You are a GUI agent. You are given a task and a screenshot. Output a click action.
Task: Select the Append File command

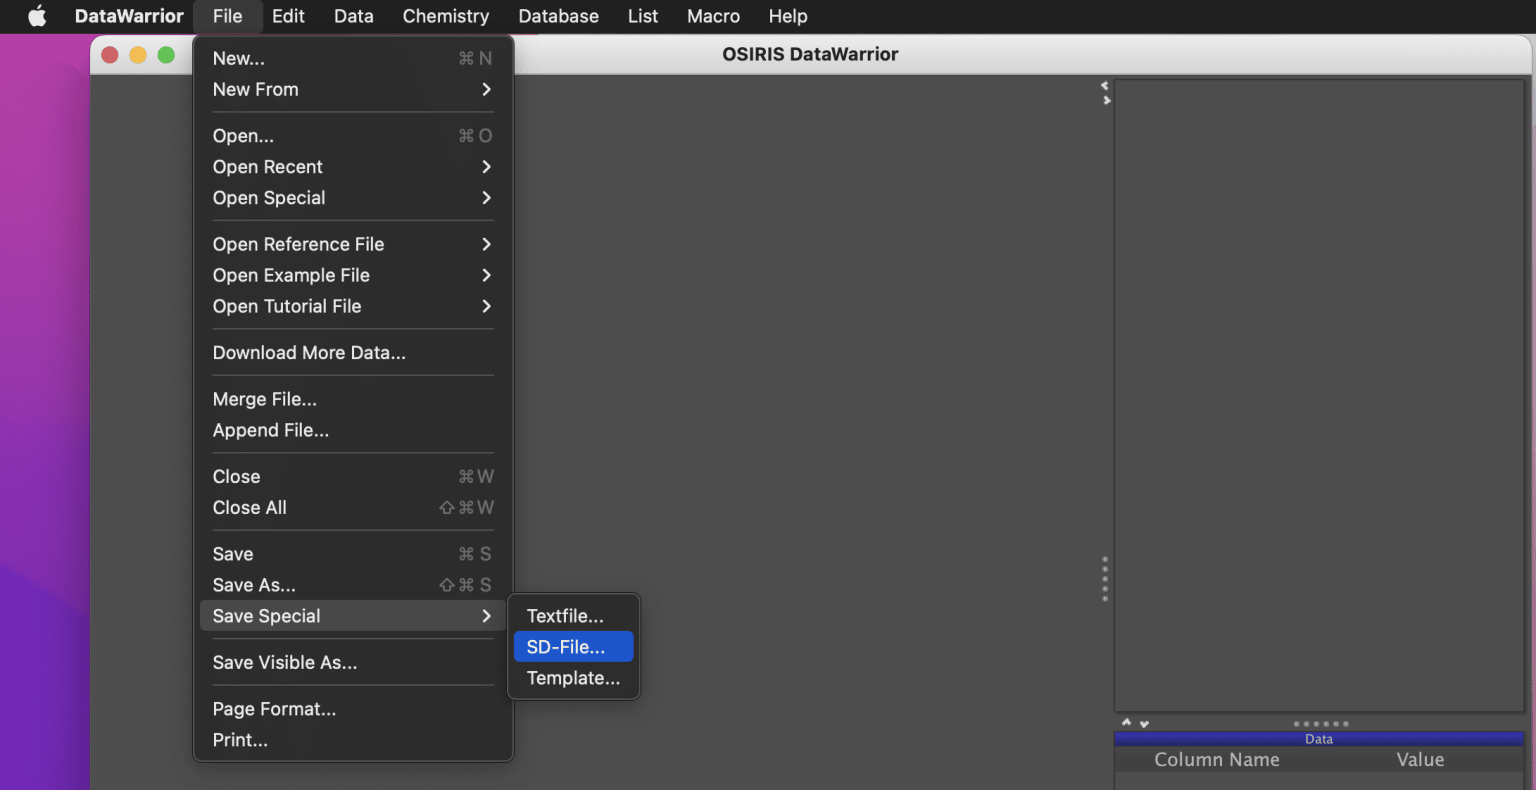tap(270, 430)
